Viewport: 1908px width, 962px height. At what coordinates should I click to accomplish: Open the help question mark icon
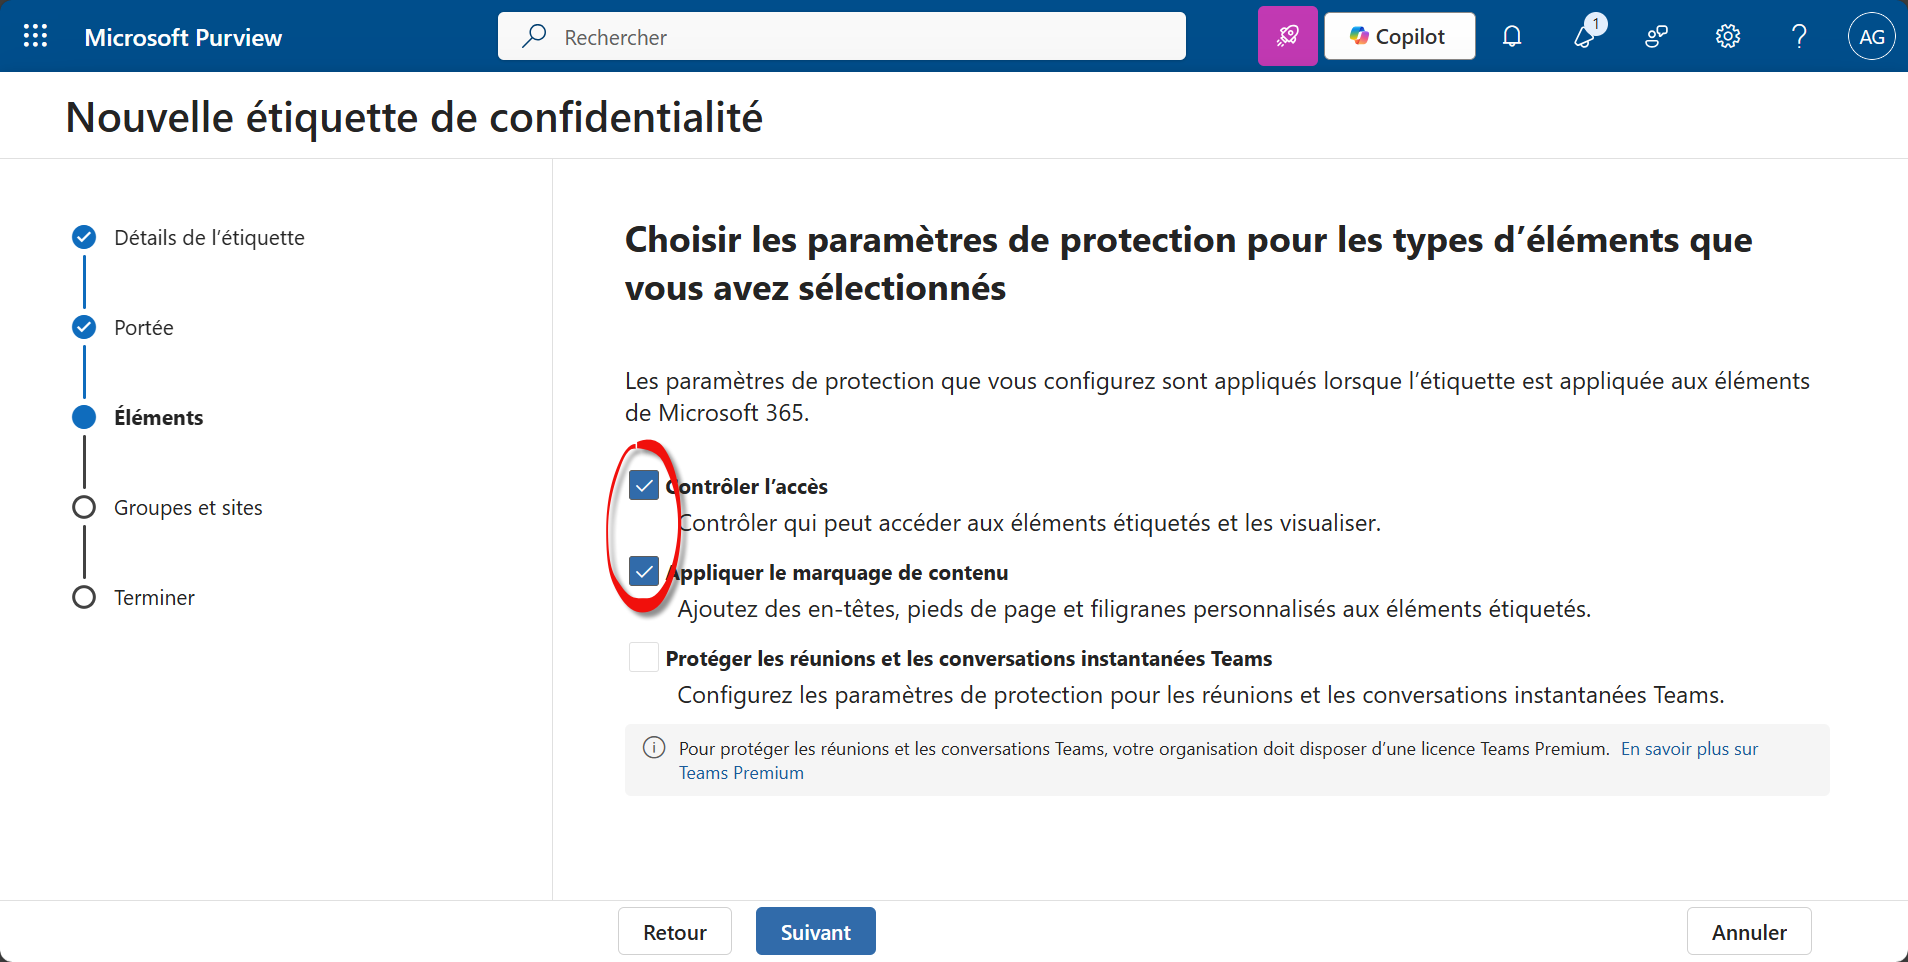click(1799, 37)
